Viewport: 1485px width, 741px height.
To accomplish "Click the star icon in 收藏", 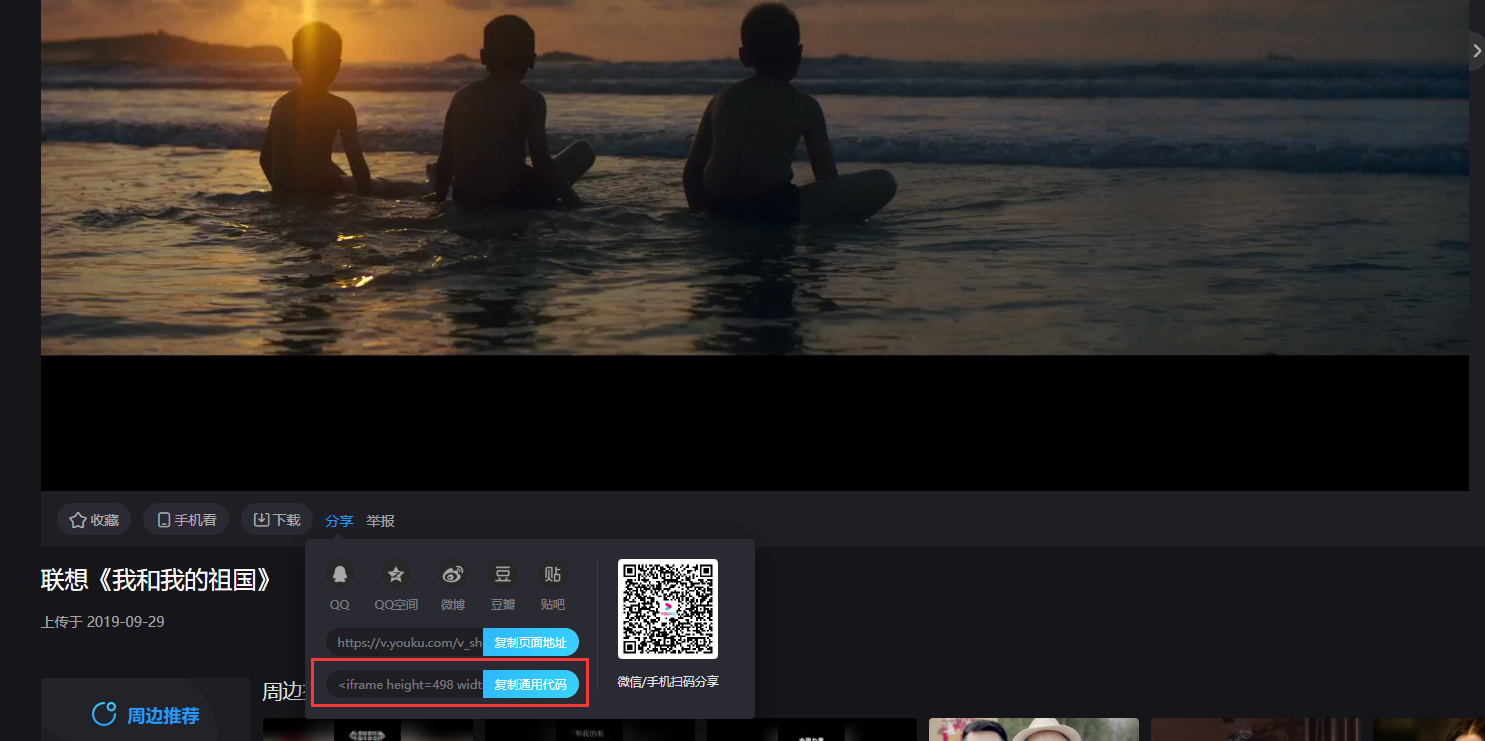I will click(77, 520).
